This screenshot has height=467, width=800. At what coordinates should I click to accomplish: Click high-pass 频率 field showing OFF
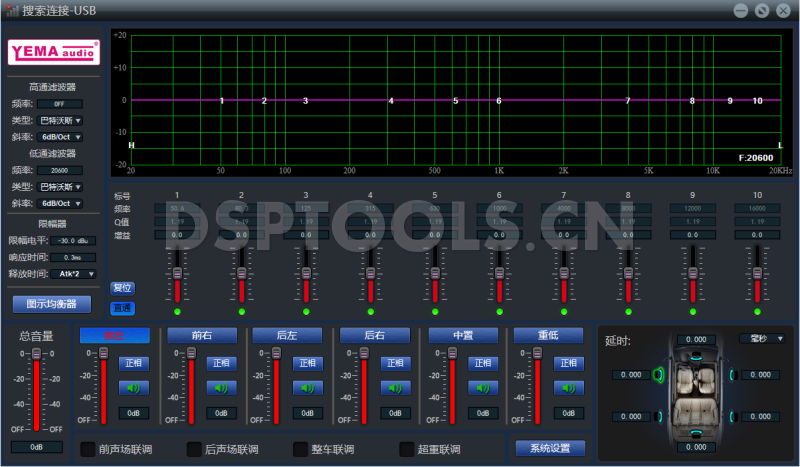click(60, 104)
